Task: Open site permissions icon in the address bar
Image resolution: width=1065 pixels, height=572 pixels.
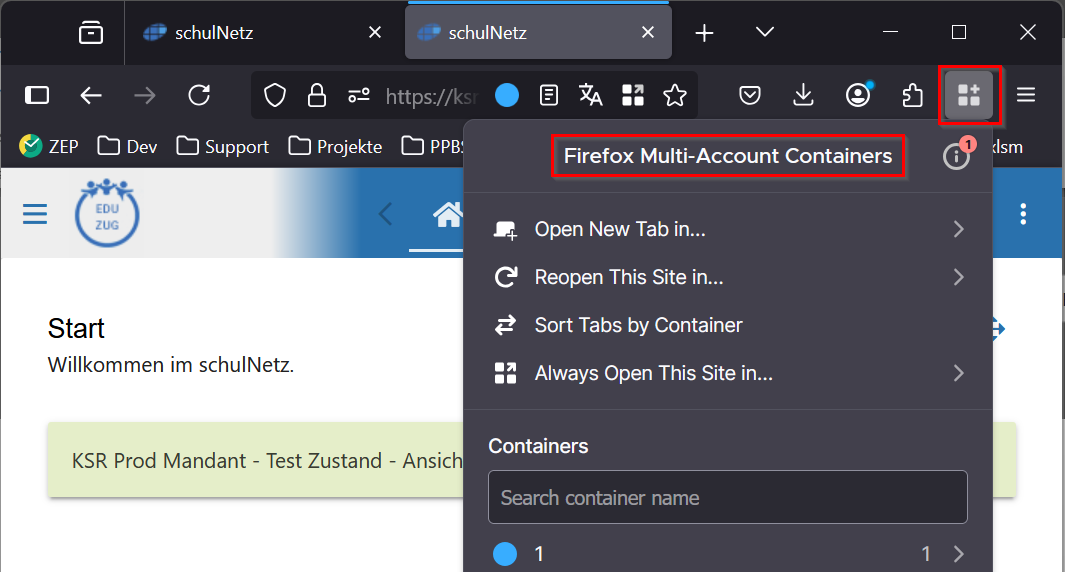Action: 359,95
